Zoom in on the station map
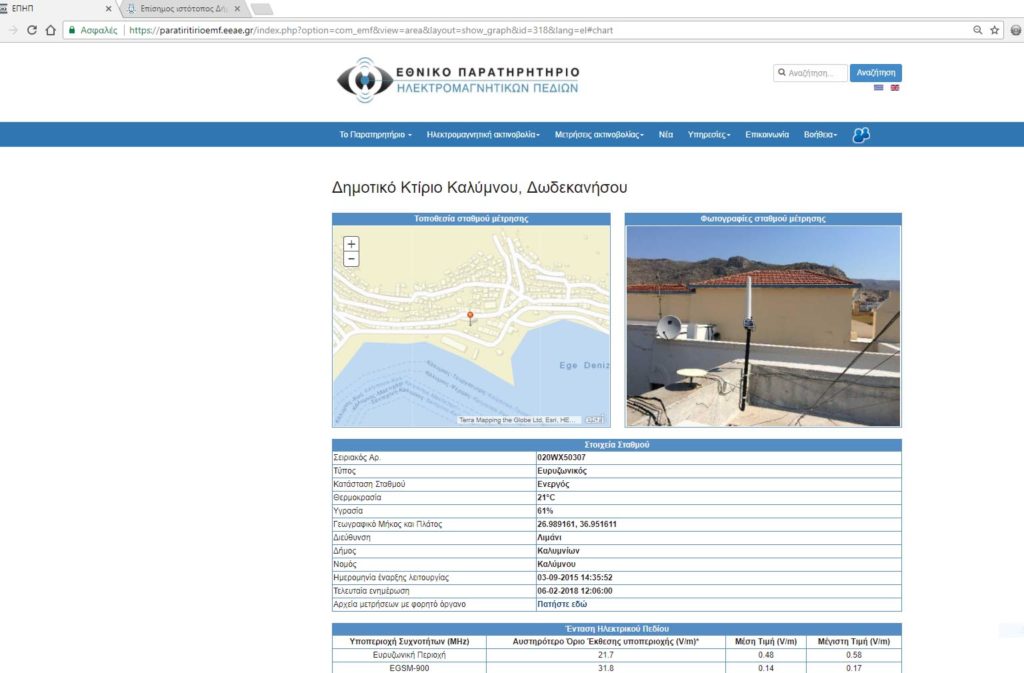This screenshot has height=673, width=1024. pyautogui.click(x=351, y=244)
